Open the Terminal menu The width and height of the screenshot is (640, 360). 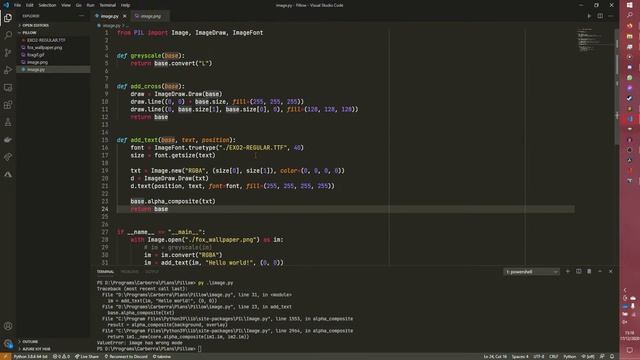[x=108, y=5]
